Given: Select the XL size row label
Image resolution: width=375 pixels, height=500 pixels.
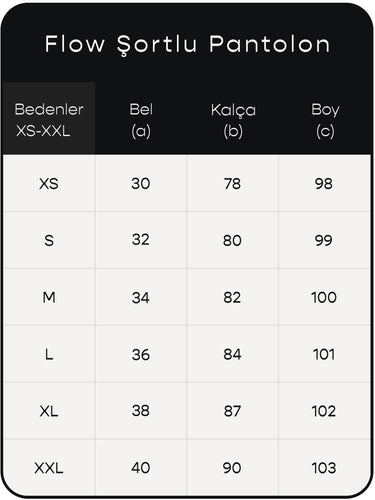Looking at the screenshot, I should [49, 411].
